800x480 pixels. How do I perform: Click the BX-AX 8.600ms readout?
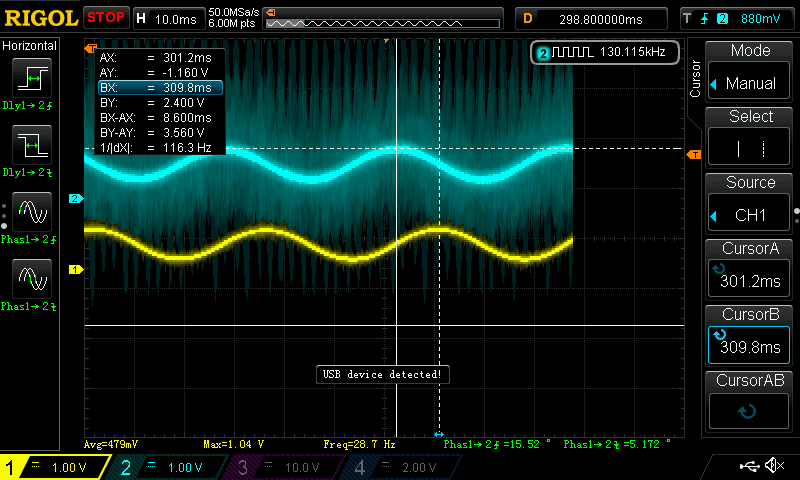coord(156,118)
